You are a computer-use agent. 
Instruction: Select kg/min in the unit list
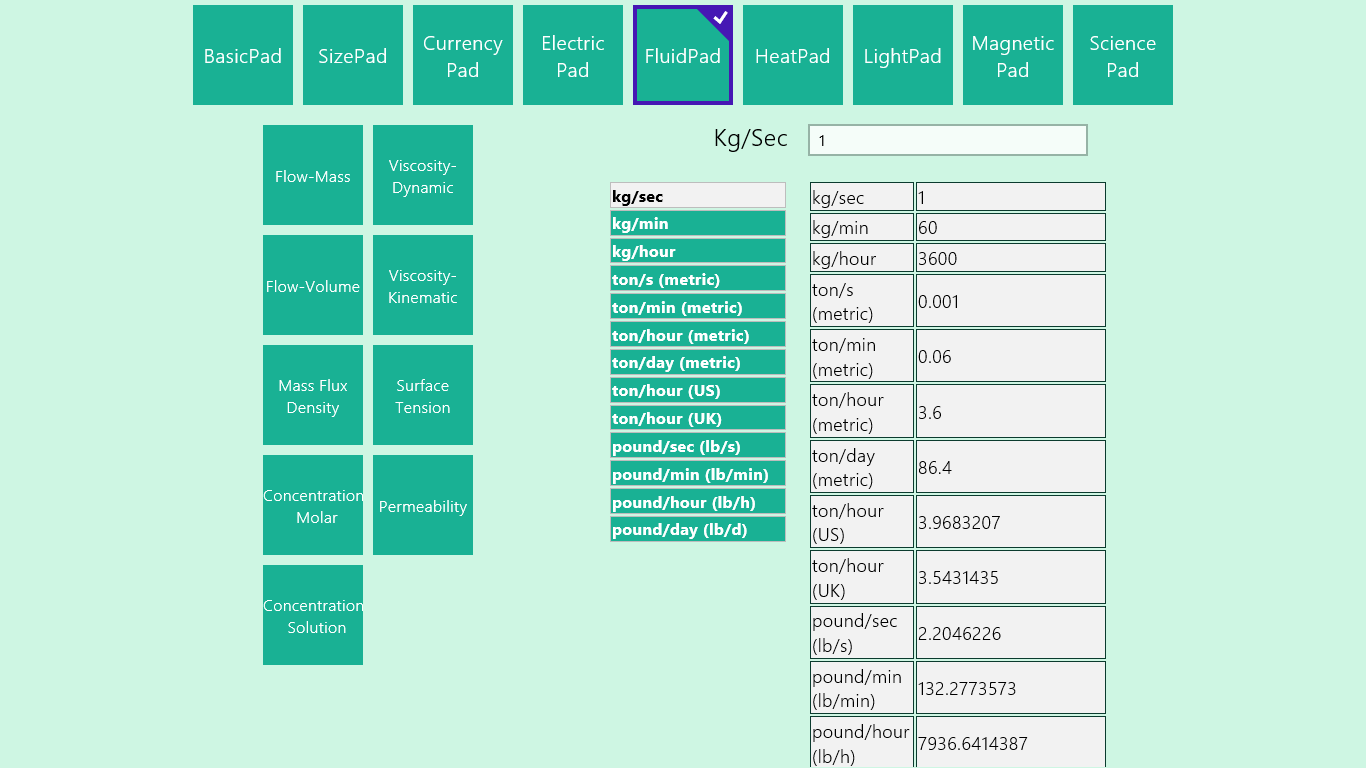[698, 224]
